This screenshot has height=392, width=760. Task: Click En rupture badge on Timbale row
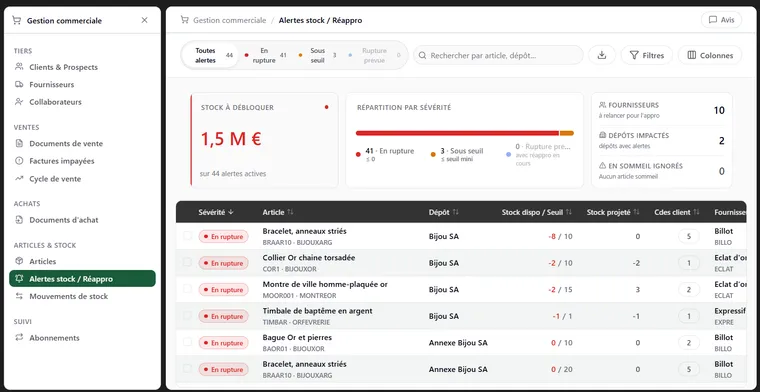(x=223, y=316)
